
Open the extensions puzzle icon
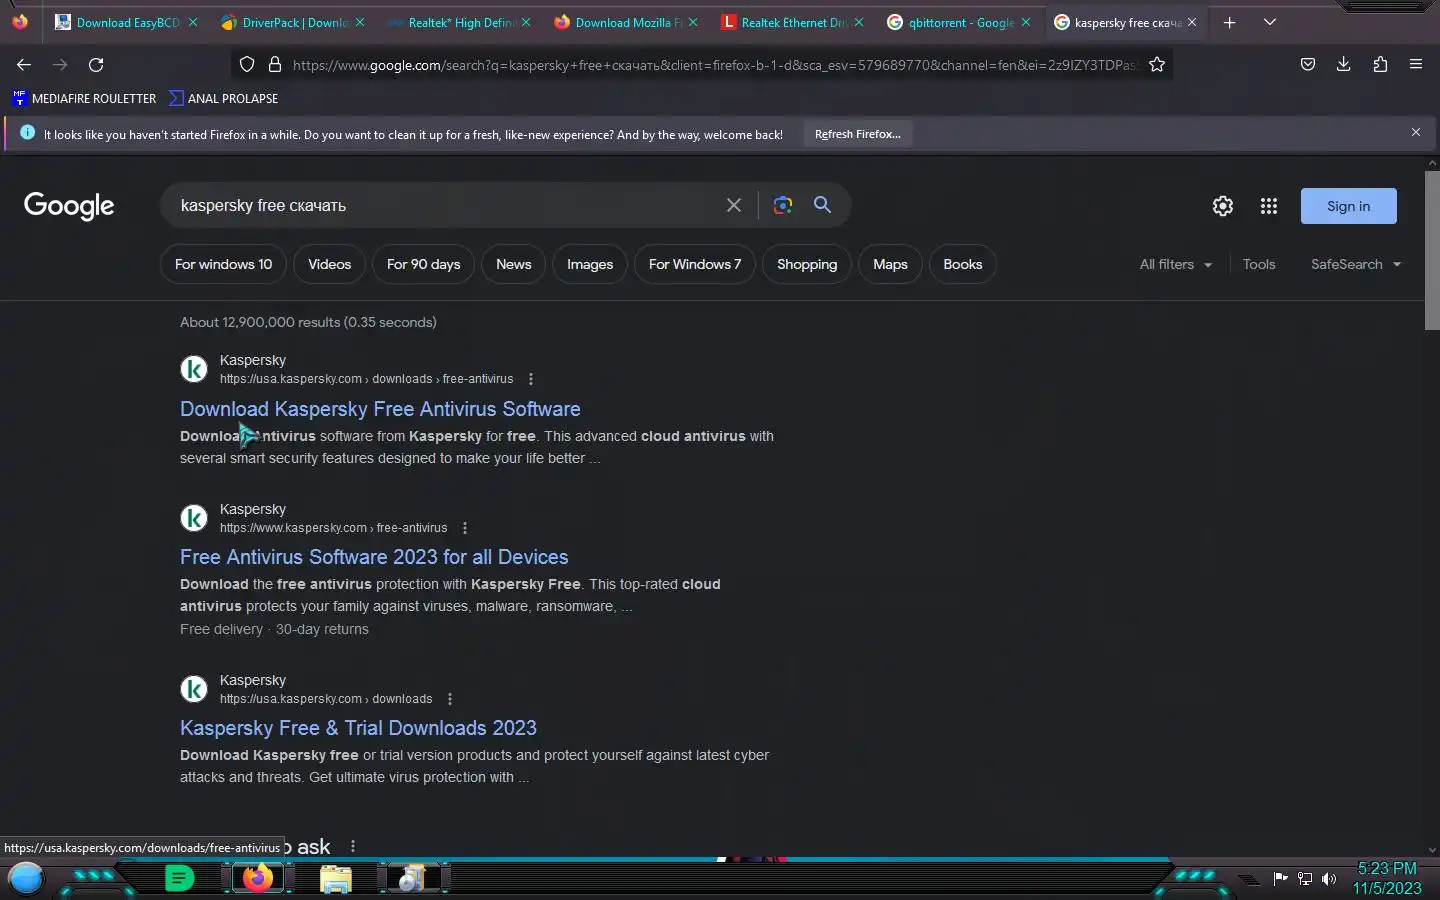click(x=1380, y=65)
